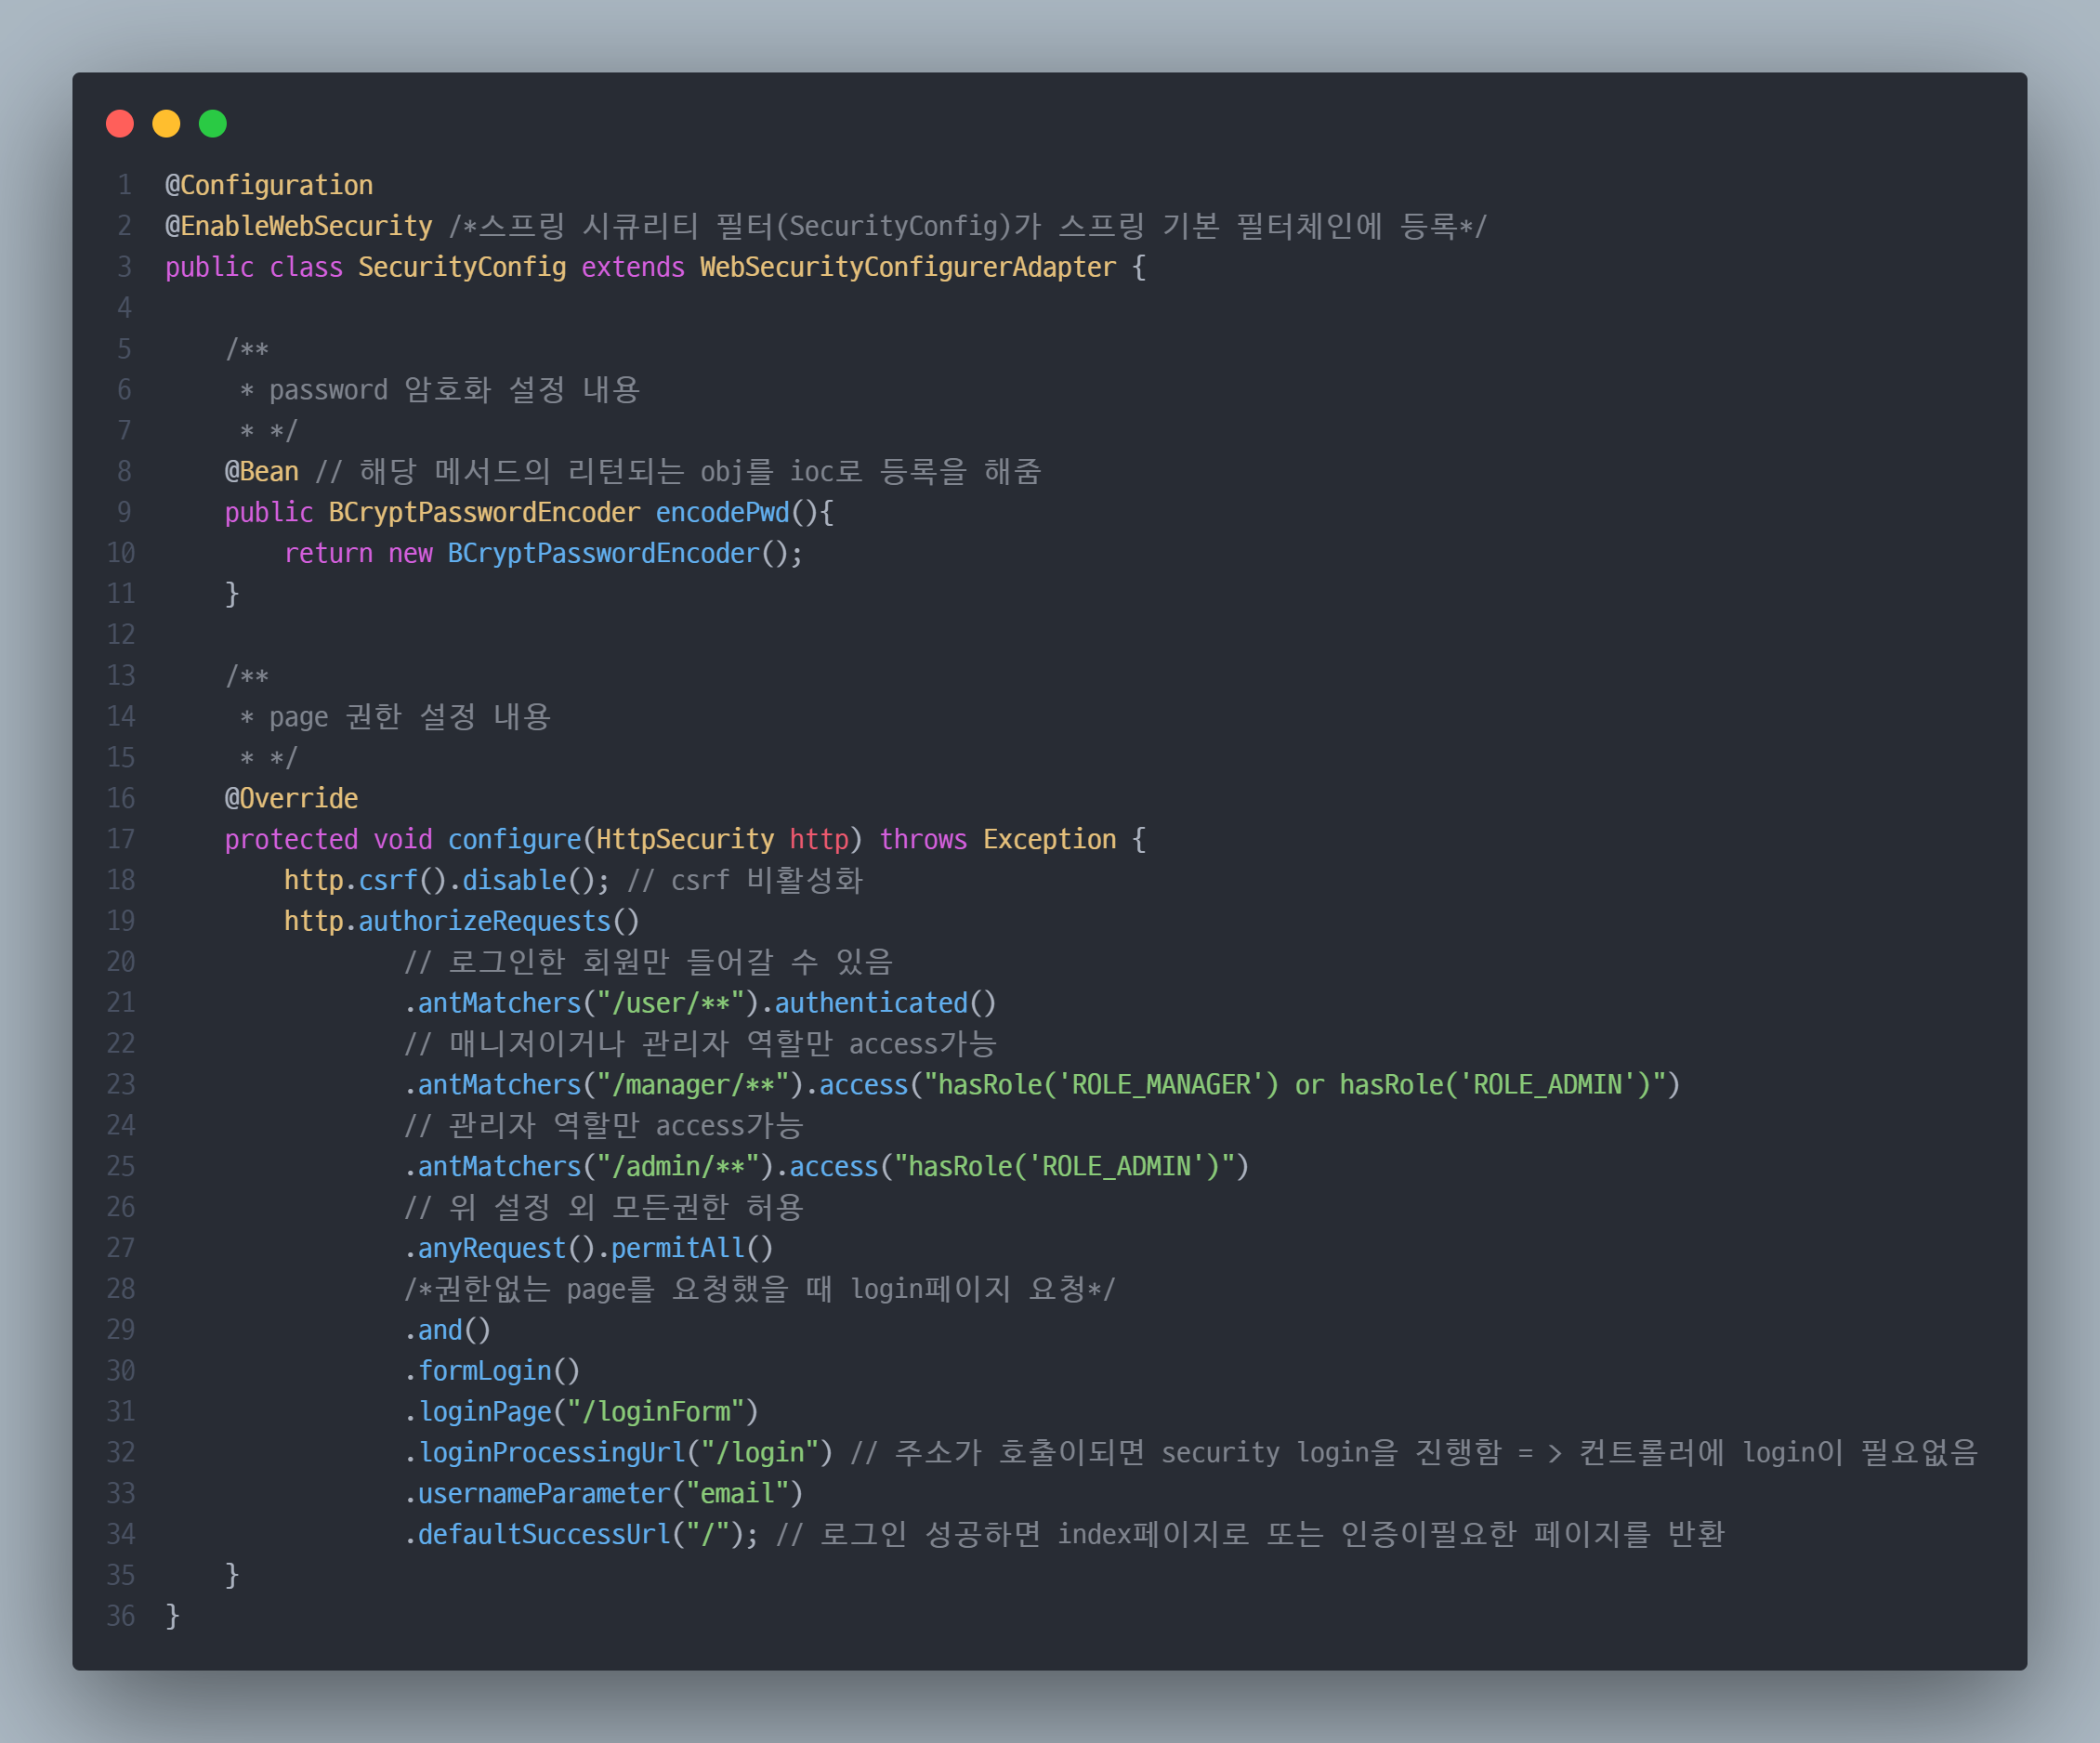This screenshot has height=1743, width=2100.
Task: Click the "/manager/**" string
Action: coord(693,1086)
